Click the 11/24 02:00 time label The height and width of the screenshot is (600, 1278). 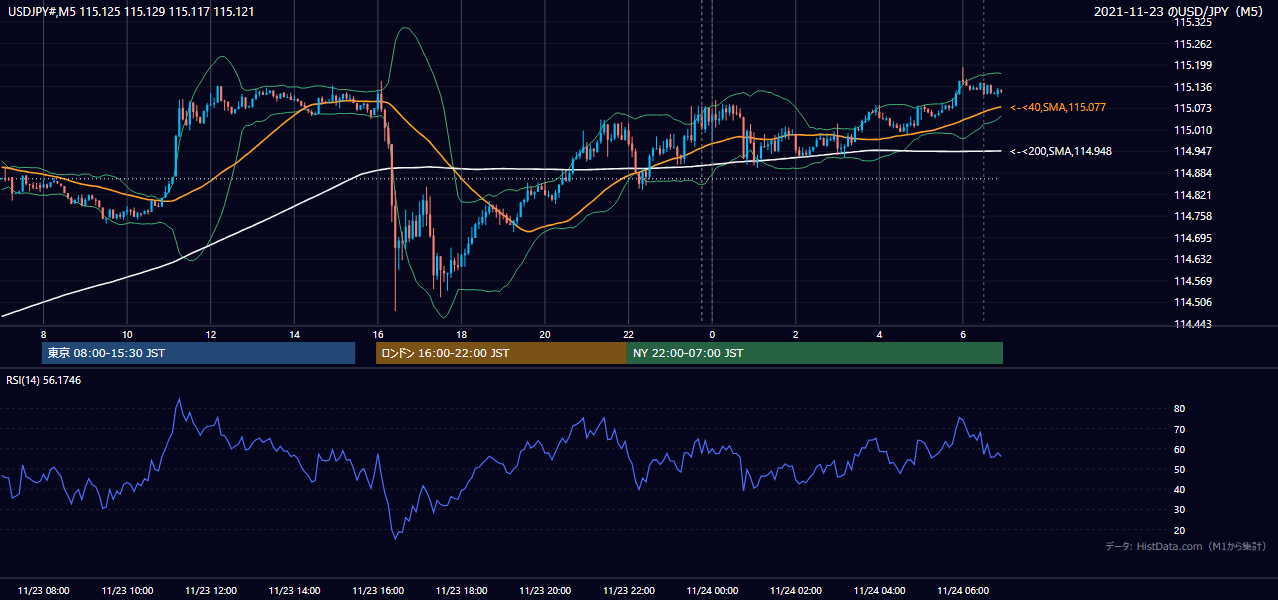click(795, 591)
